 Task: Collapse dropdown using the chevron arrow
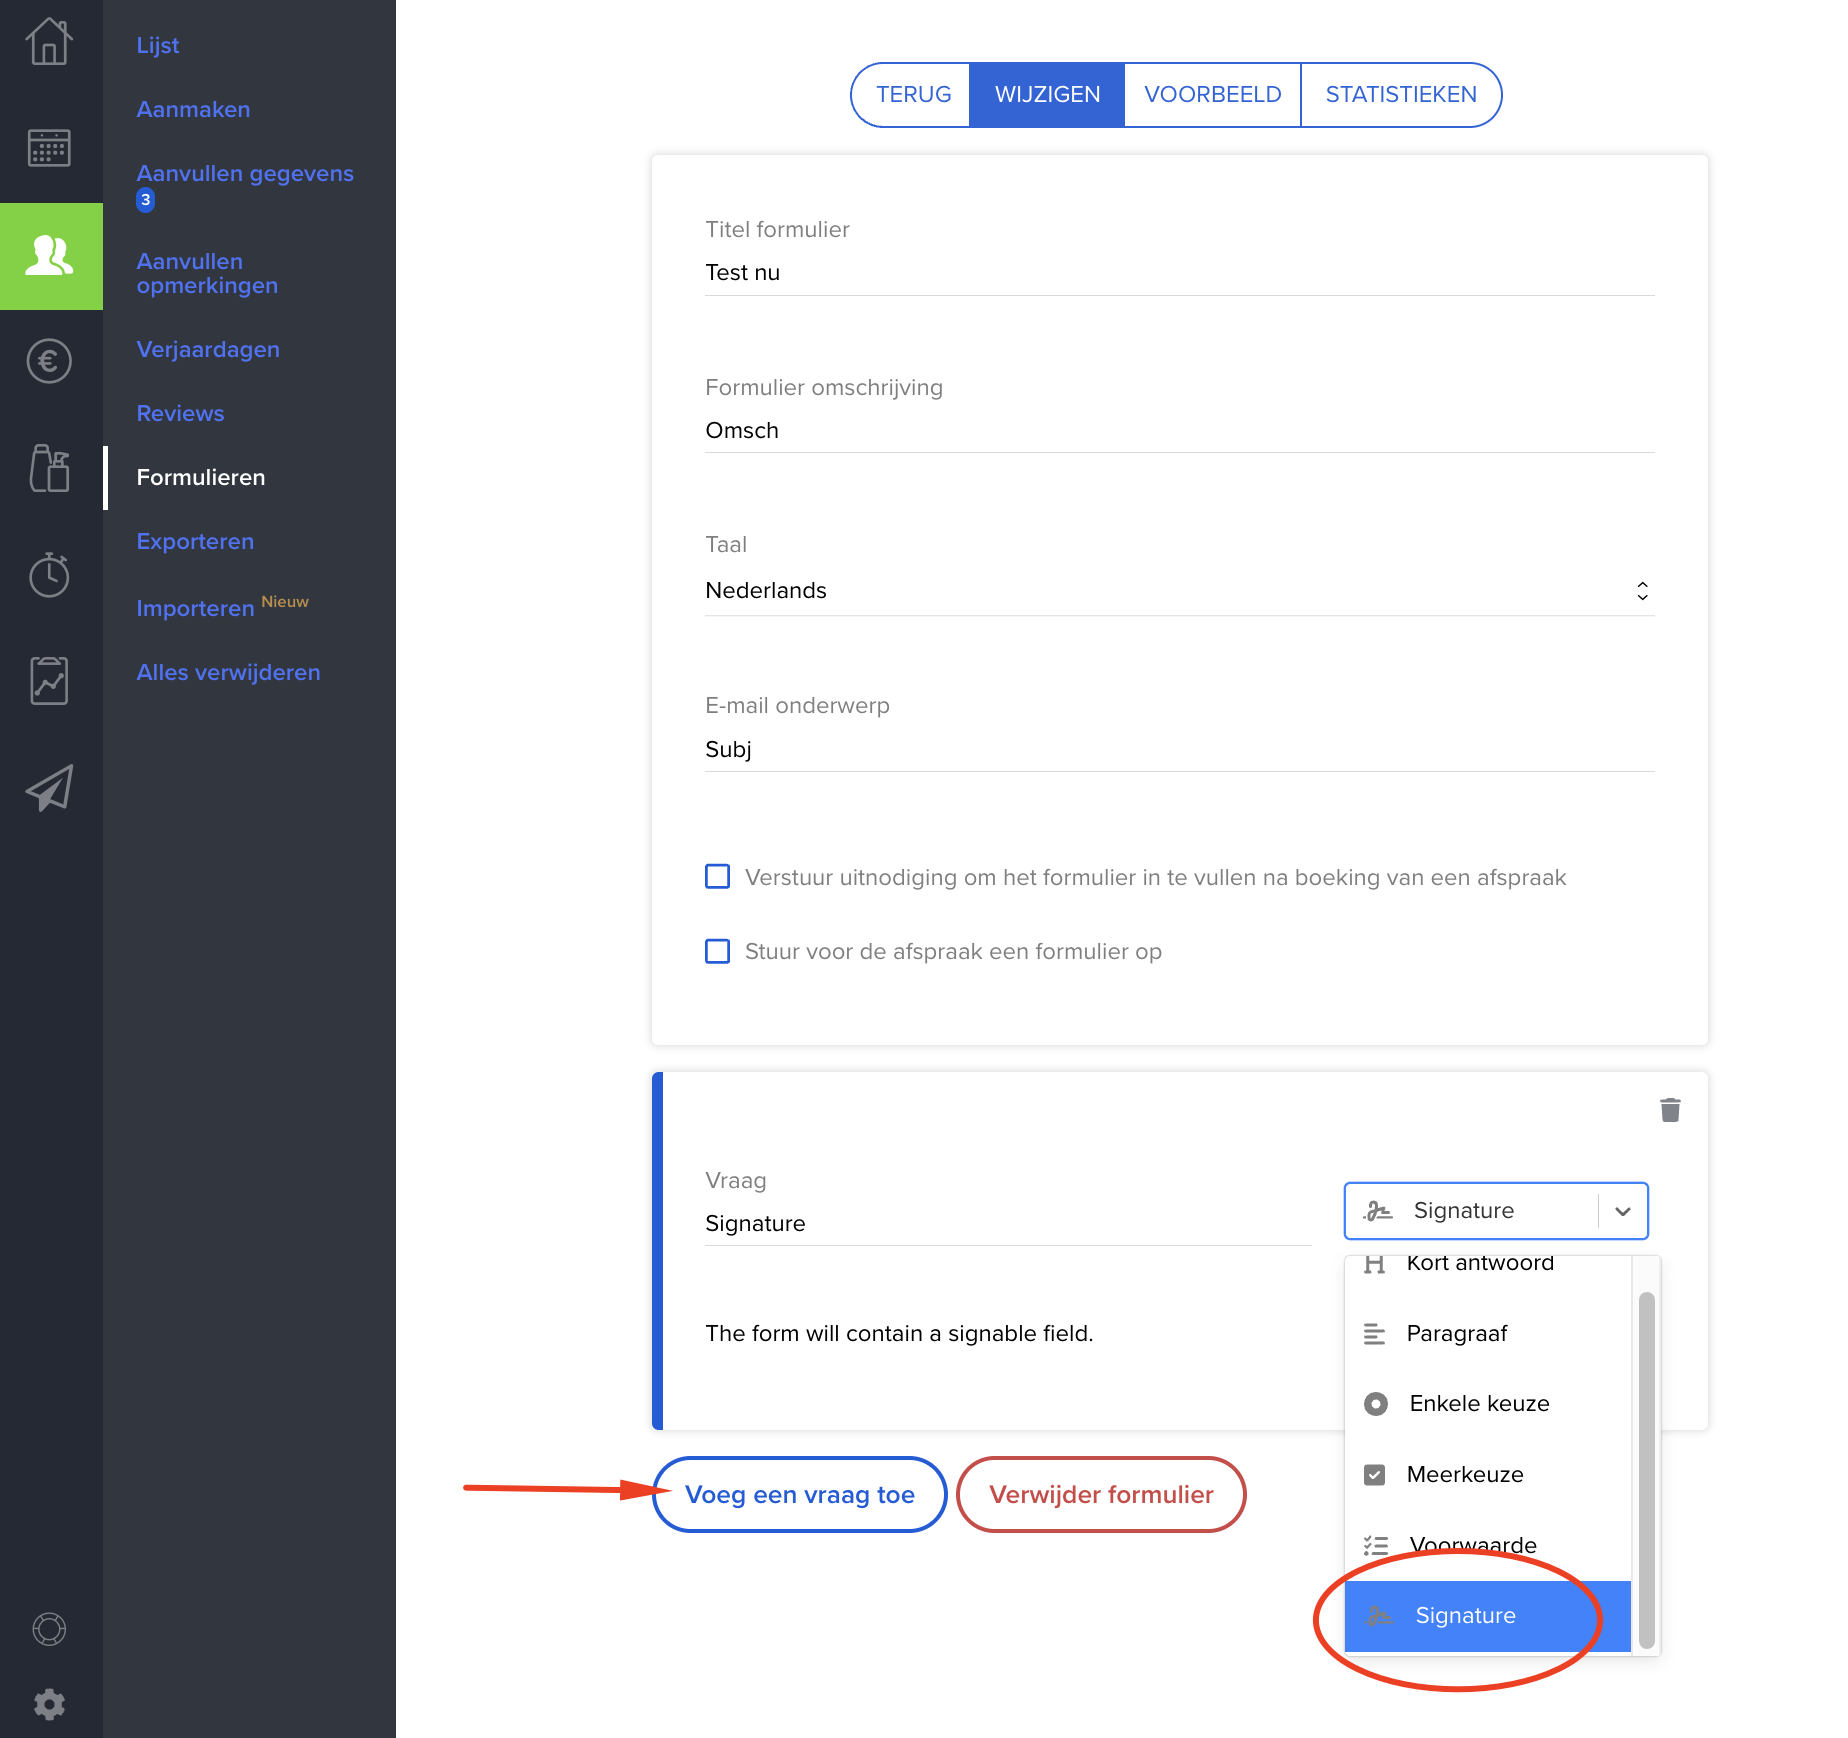[x=1623, y=1211]
